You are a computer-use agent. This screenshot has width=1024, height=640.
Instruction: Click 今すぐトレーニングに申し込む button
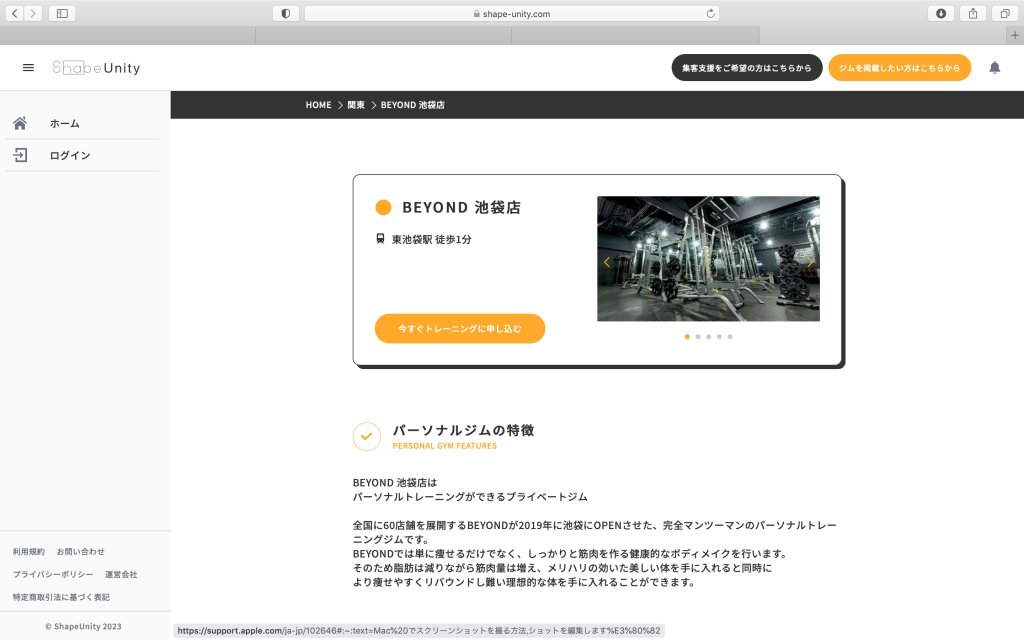[460, 328]
